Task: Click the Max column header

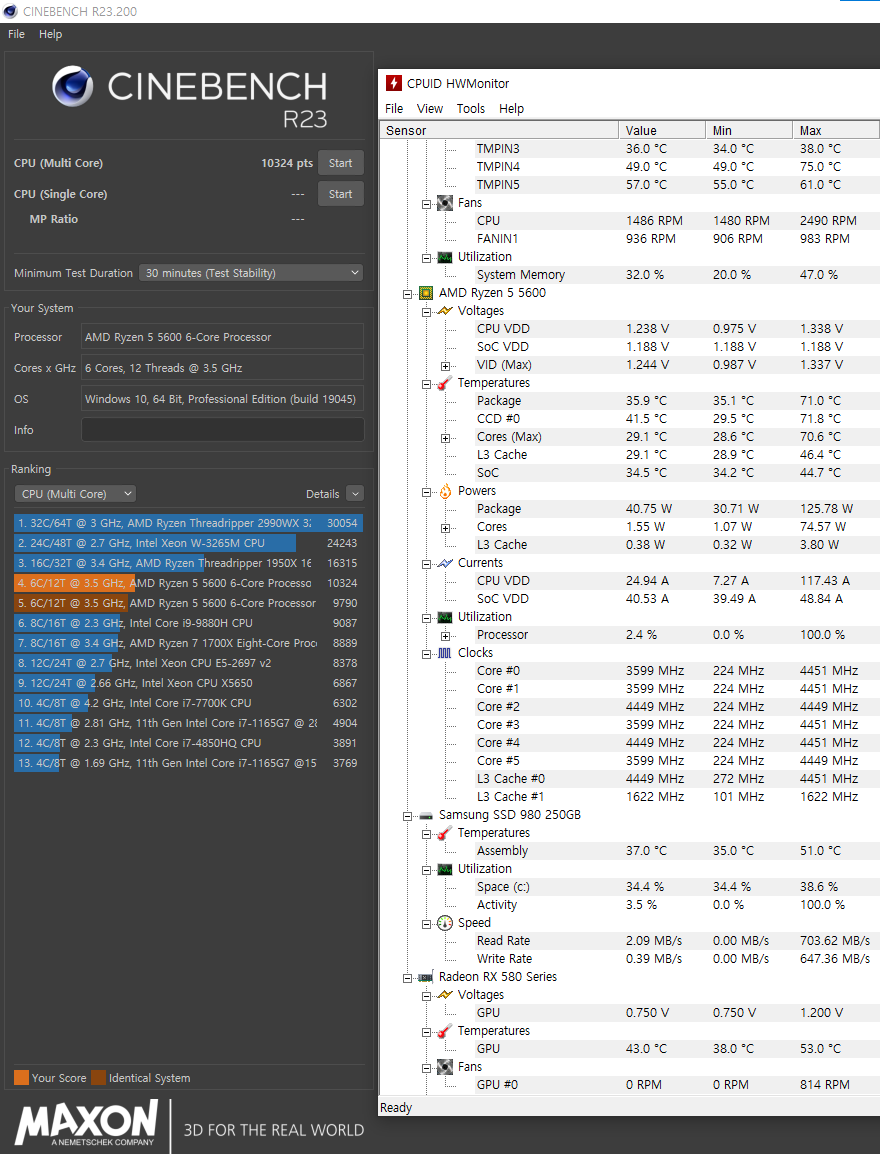Action: (836, 130)
